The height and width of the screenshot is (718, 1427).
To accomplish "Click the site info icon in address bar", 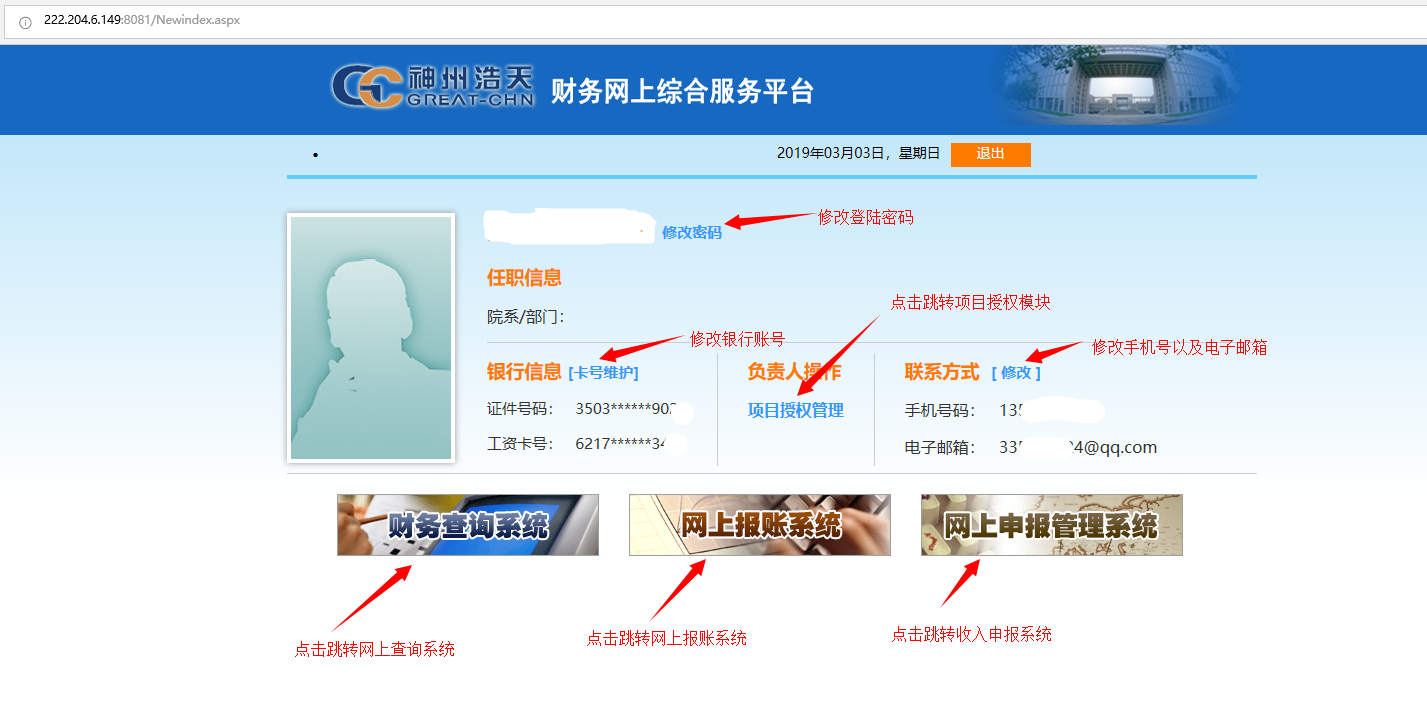I will point(25,21).
